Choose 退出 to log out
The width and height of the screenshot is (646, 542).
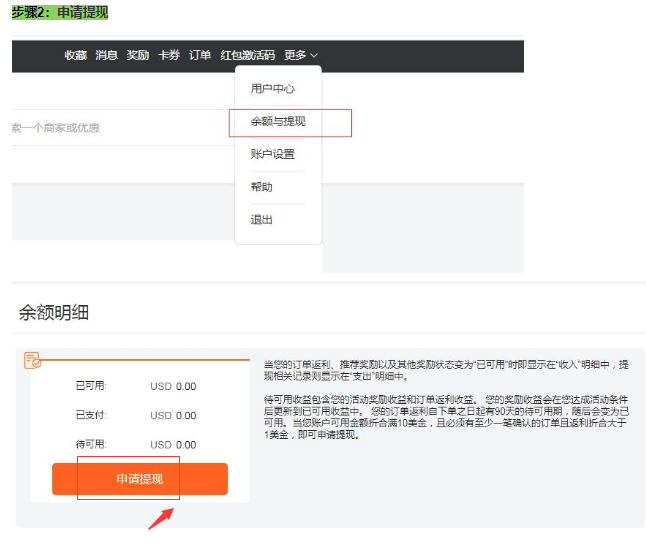[x=261, y=219]
